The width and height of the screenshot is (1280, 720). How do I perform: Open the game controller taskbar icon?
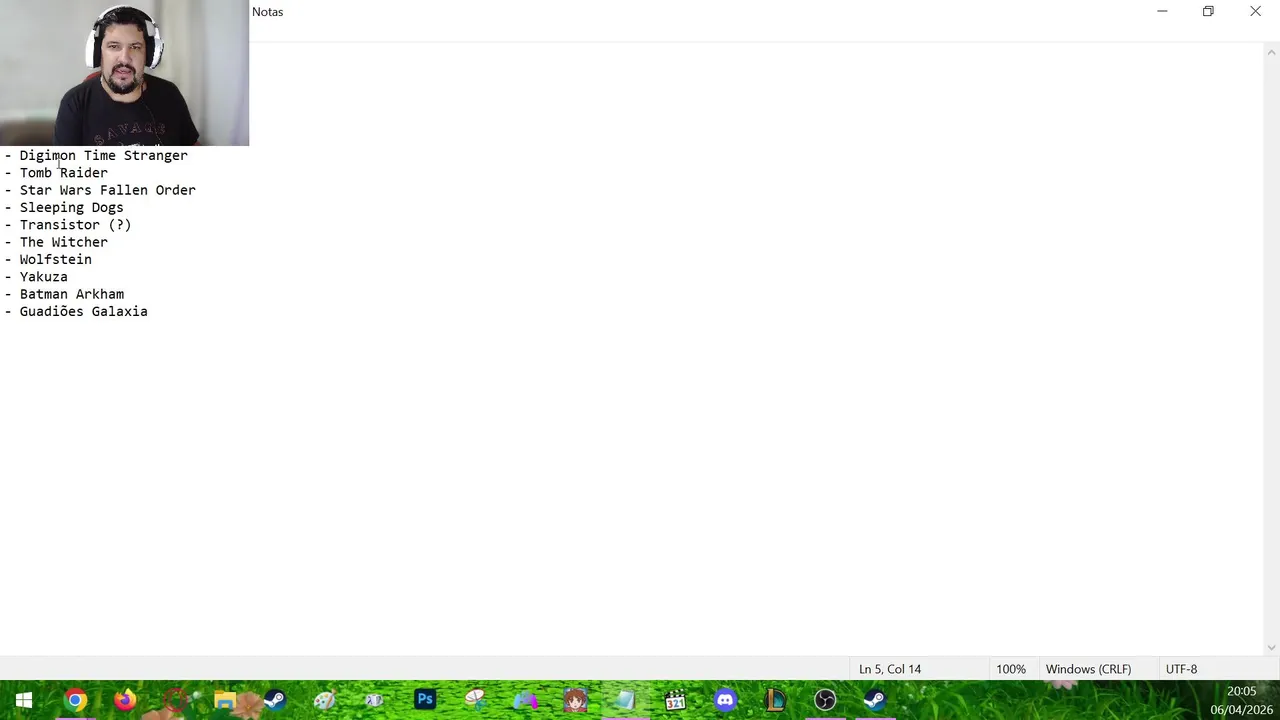tap(525, 700)
